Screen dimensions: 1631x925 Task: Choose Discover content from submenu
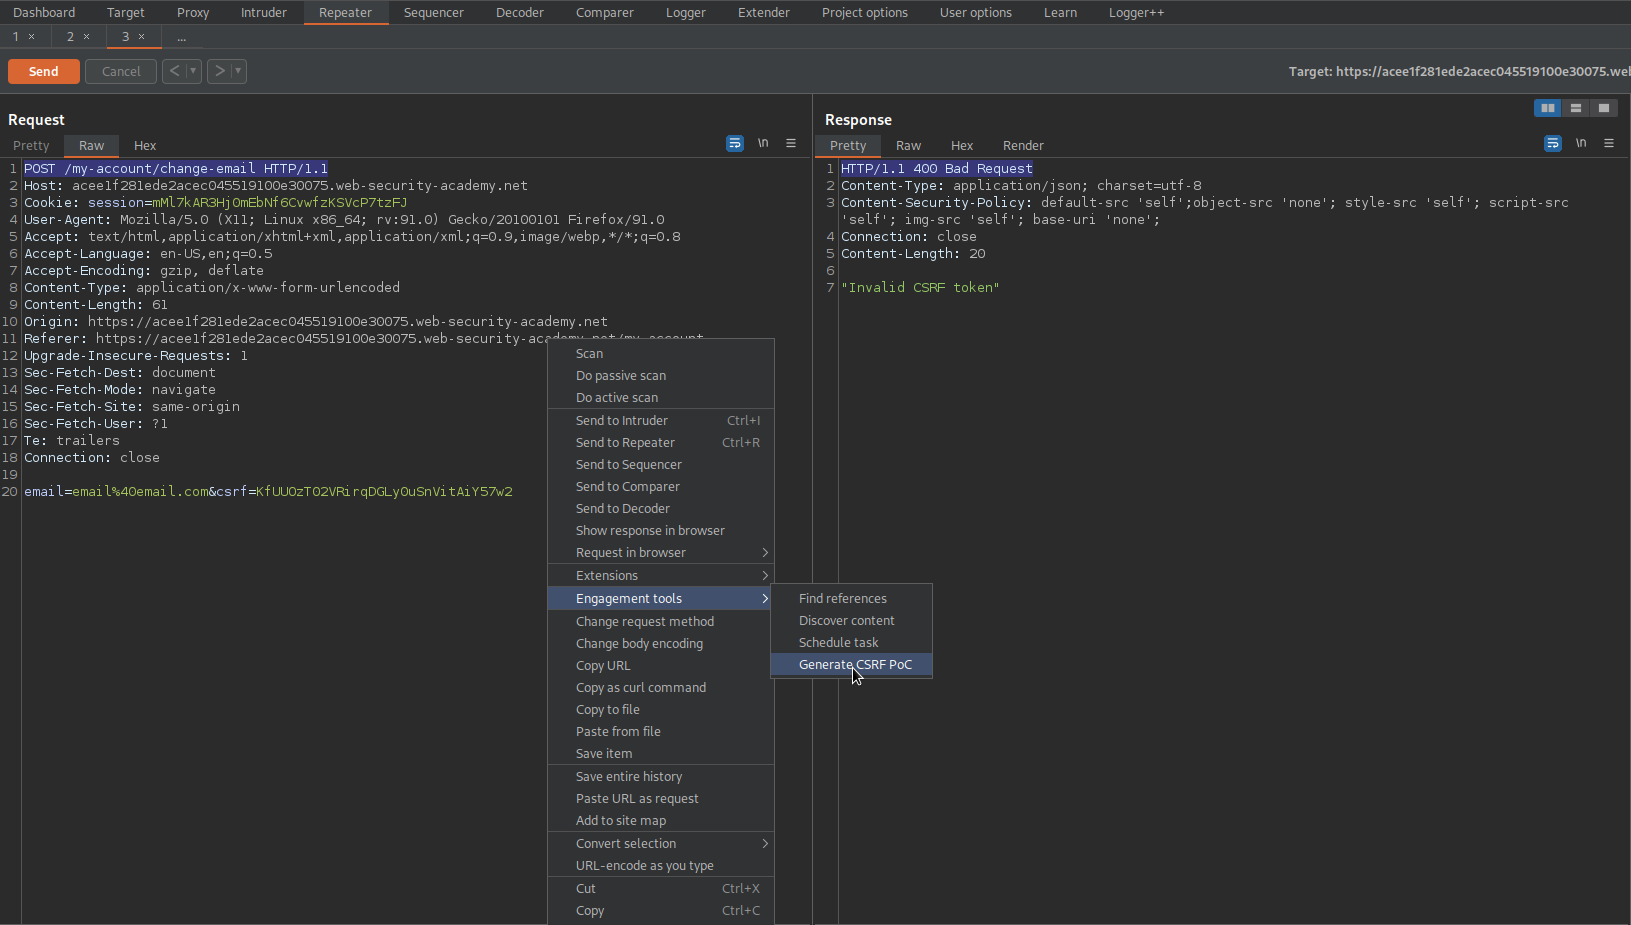[852, 621]
